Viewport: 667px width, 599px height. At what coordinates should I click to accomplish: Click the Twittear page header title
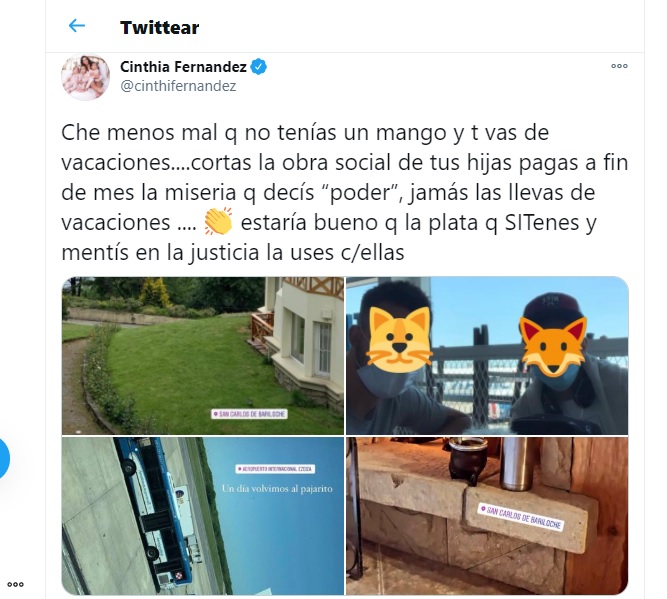coord(160,28)
